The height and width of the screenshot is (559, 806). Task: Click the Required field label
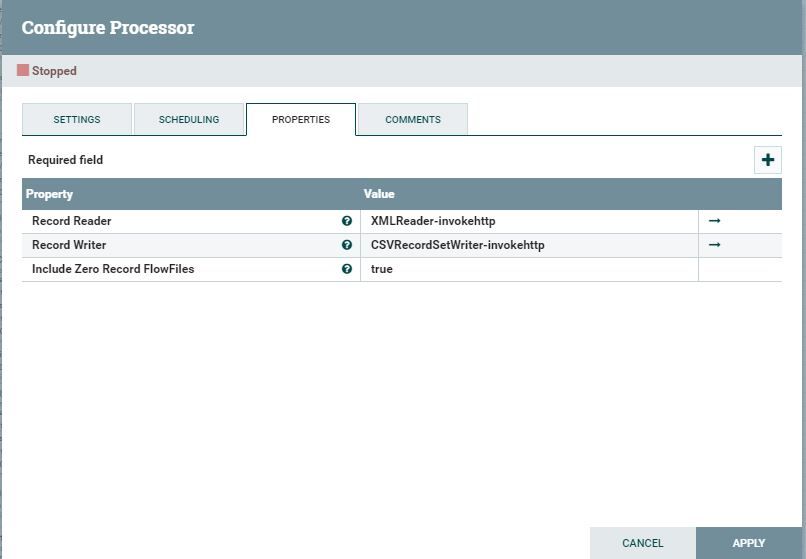pyautogui.click(x=65, y=160)
